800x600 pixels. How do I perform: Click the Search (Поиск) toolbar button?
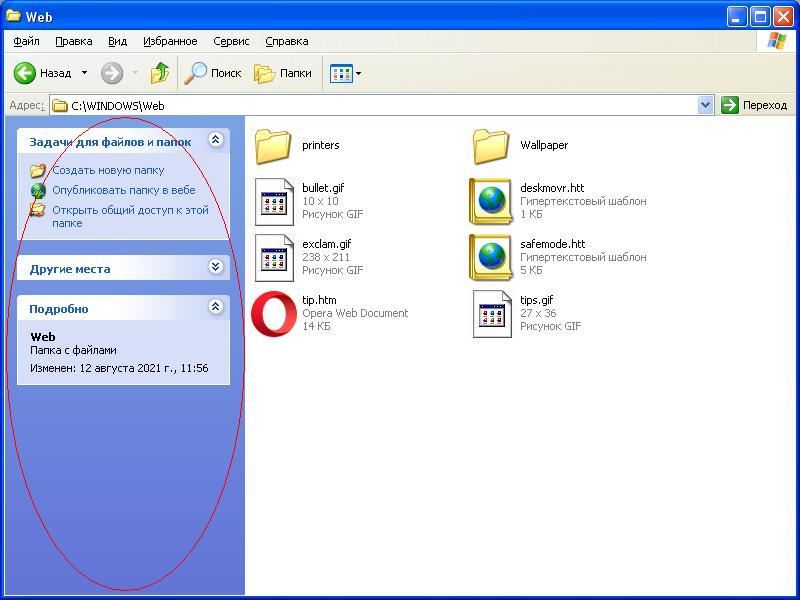(214, 73)
